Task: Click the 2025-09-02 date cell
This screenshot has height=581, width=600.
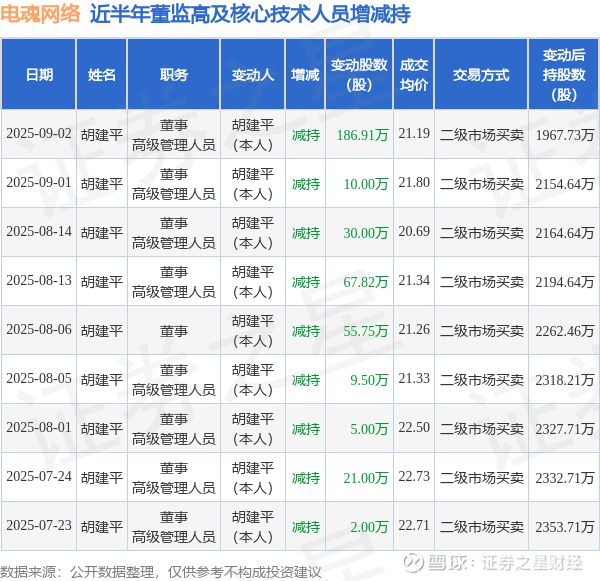Action: (x=39, y=134)
